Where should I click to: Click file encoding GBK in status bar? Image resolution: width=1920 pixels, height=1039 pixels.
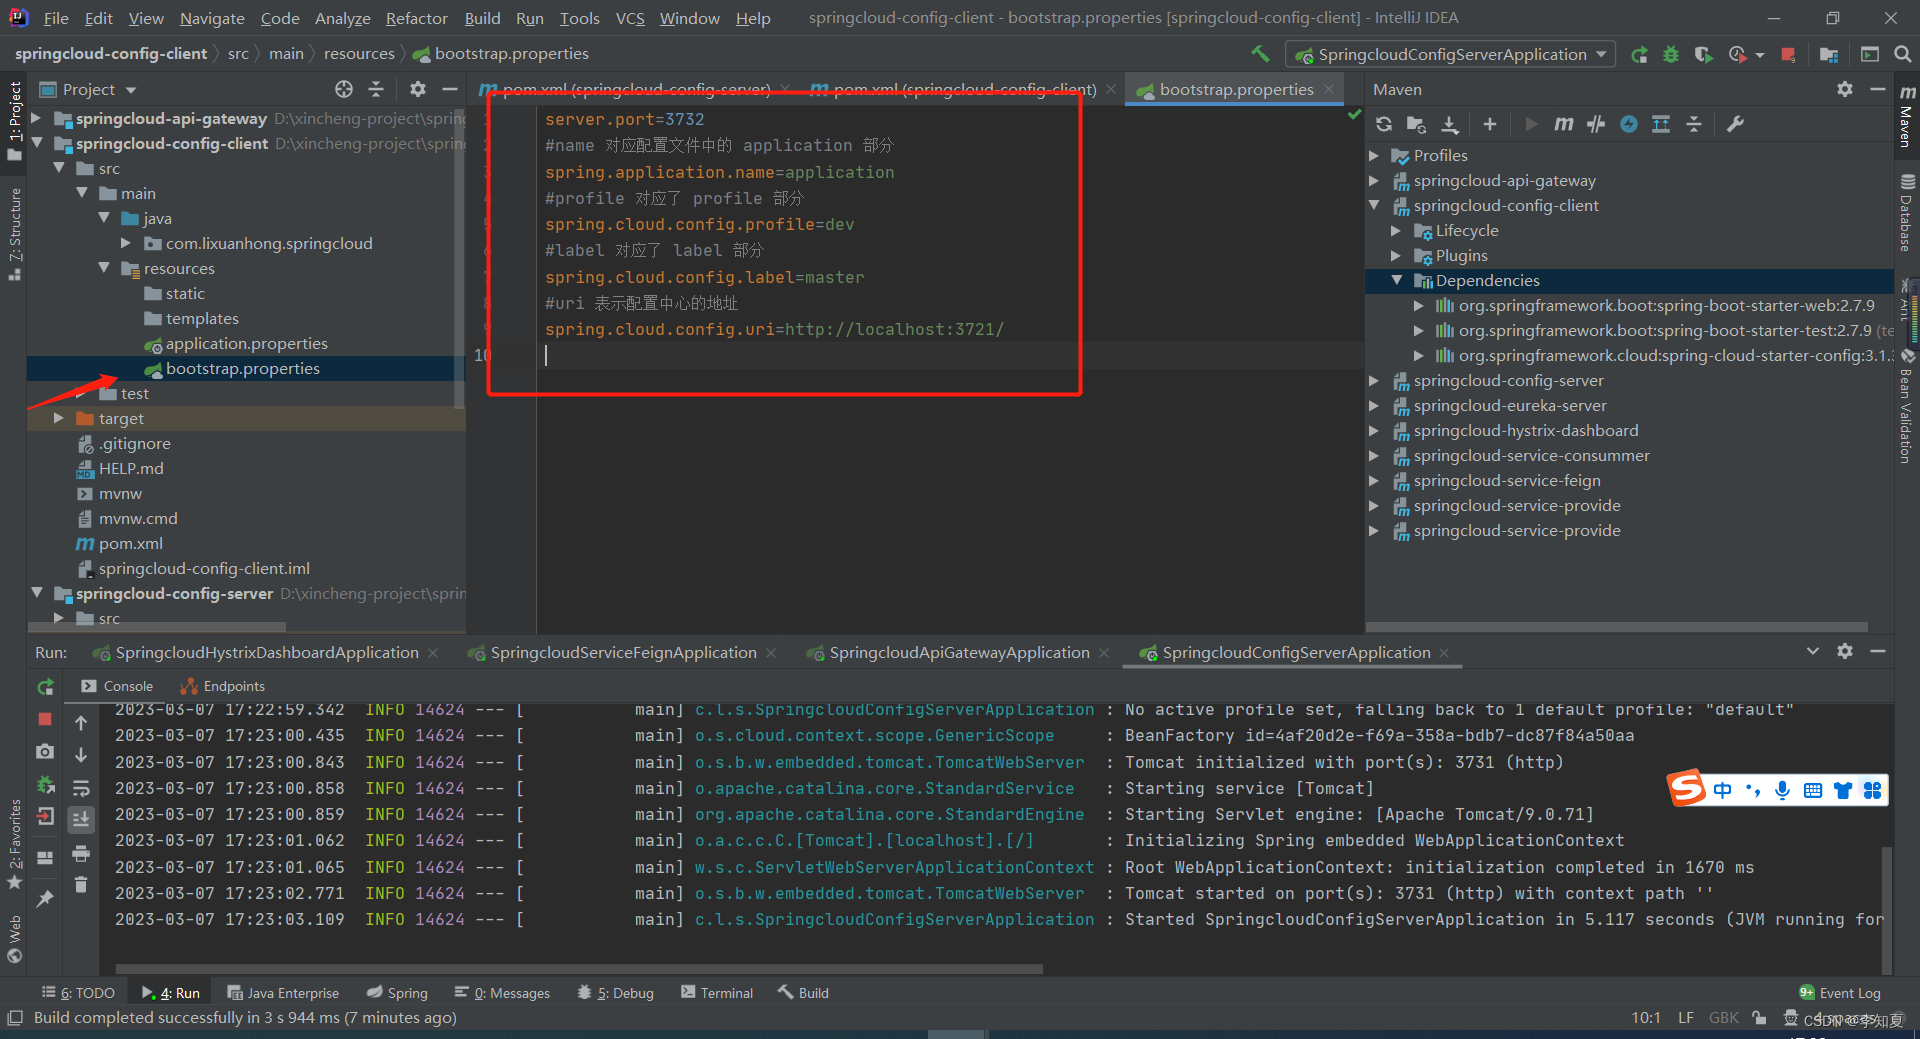click(x=1724, y=1018)
